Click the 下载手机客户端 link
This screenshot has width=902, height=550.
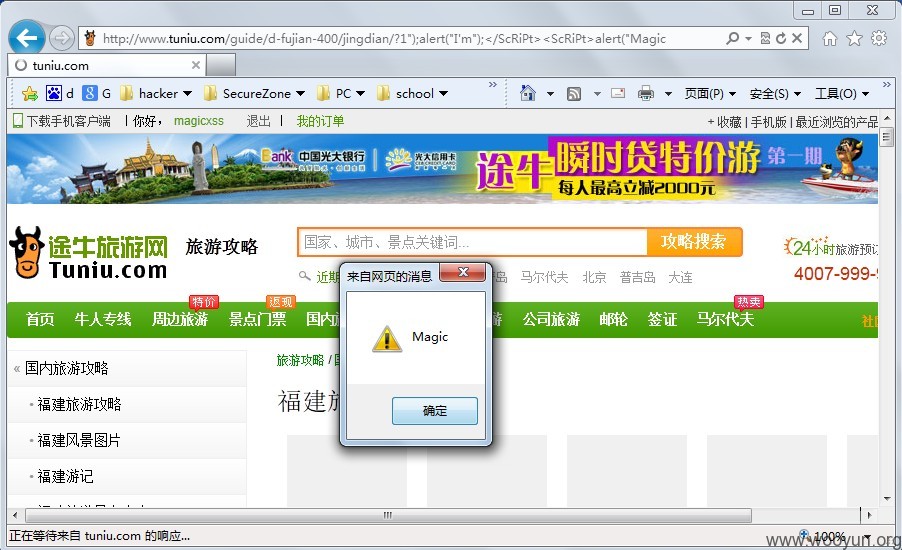(x=68, y=121)
